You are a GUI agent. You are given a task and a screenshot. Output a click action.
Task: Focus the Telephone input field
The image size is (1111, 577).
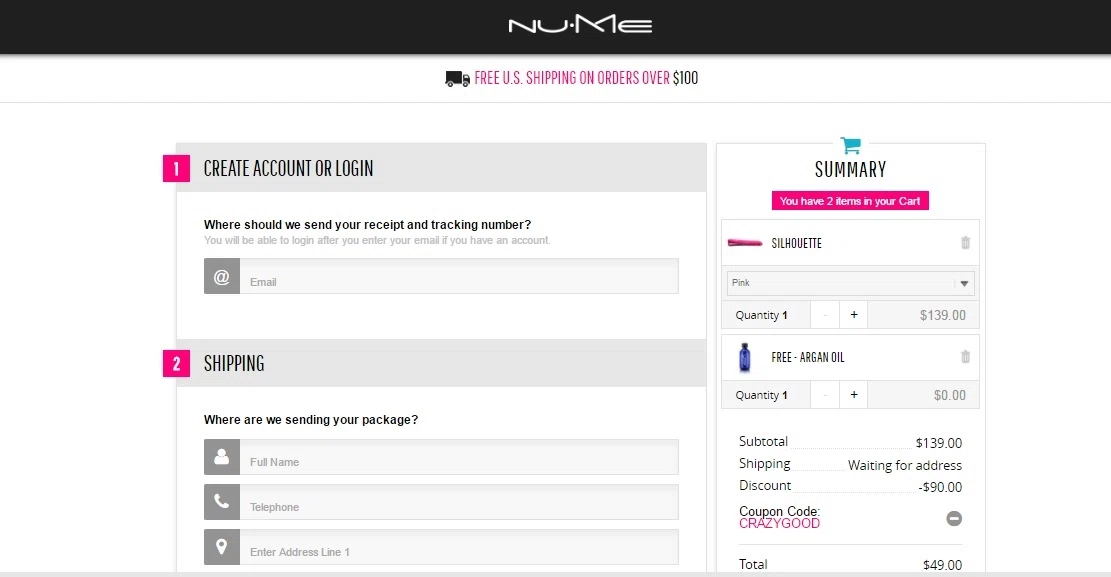point(459,502)
